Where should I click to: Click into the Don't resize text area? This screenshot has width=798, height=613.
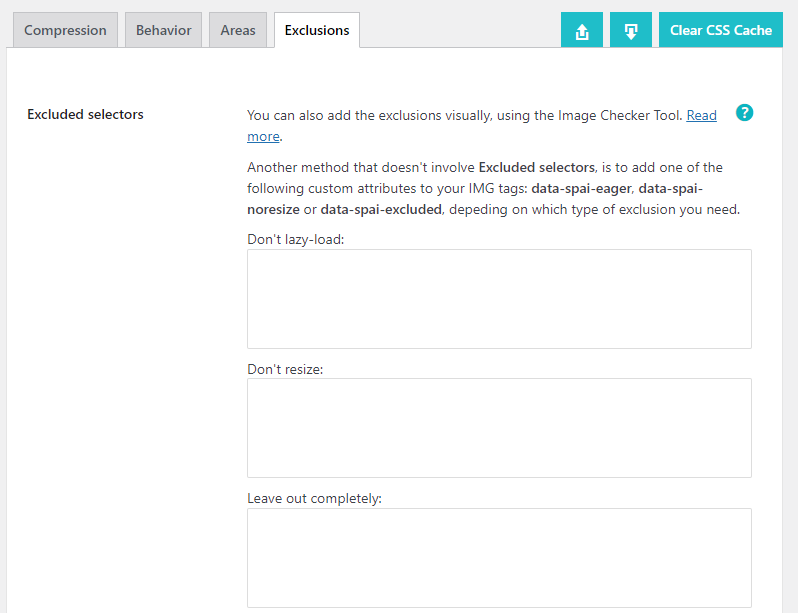pyautogui.click(x=499, y=428)
